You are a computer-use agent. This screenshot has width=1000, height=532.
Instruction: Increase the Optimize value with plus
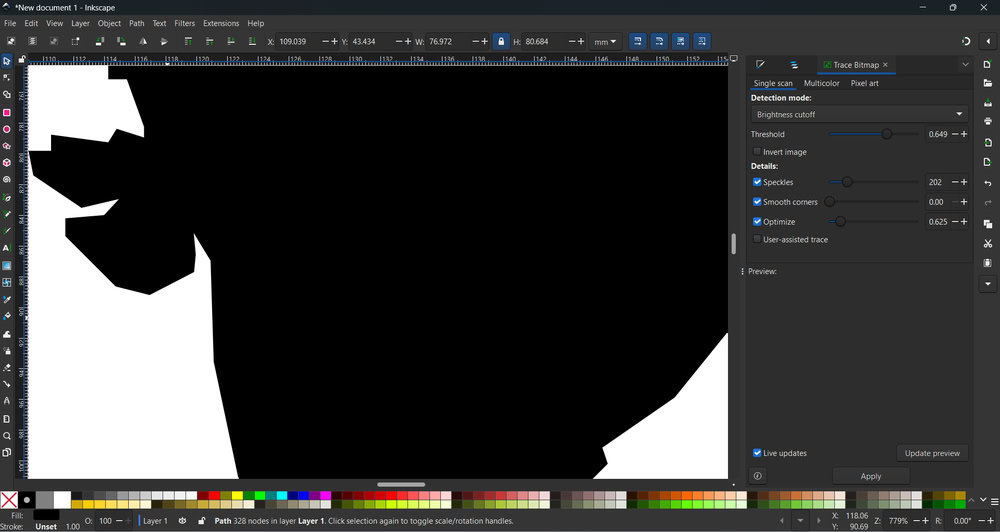point(964,221)
